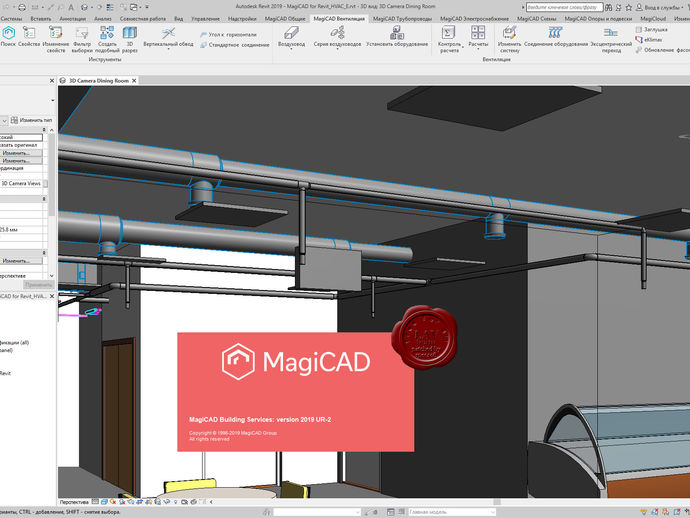
Task: Open the Системы ribbon tab
Action: [11, 19]
